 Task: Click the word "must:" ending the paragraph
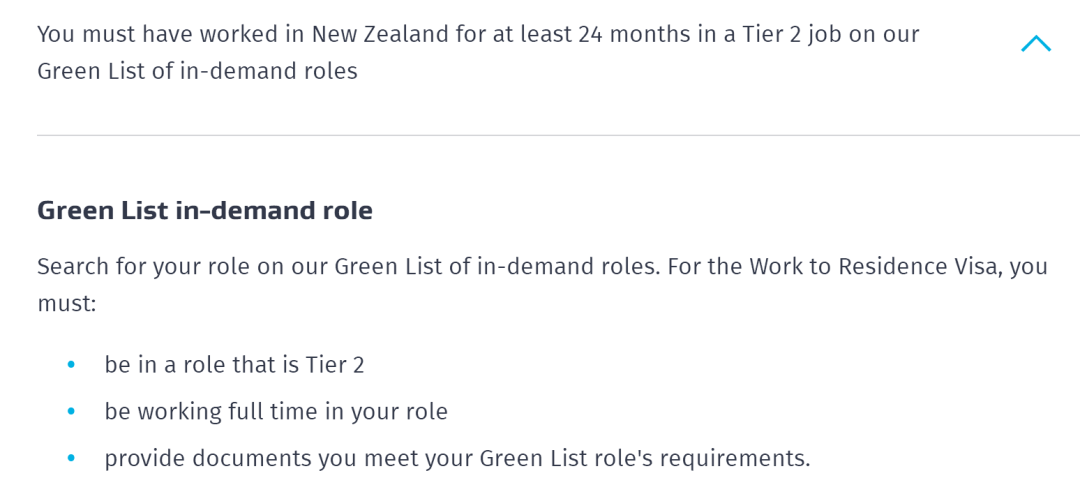(x=67, y=303)
